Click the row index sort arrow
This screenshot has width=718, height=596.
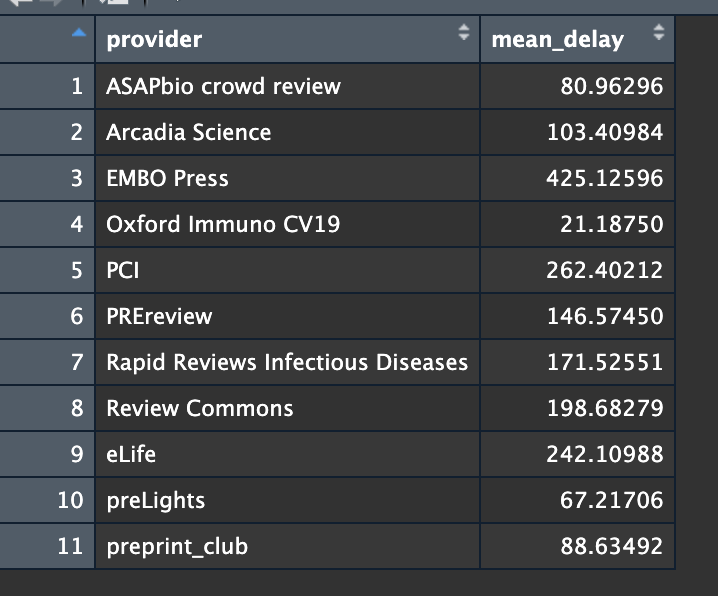click(x=78, y=34)
